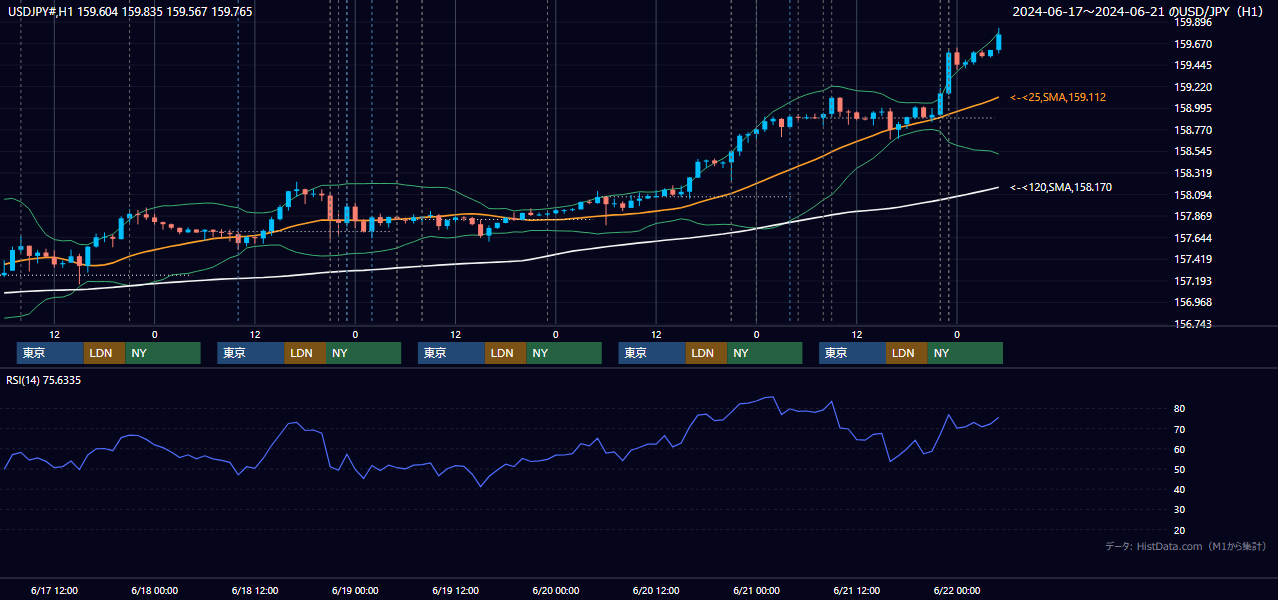Click price axis label 157.419

coord(1192,259)
